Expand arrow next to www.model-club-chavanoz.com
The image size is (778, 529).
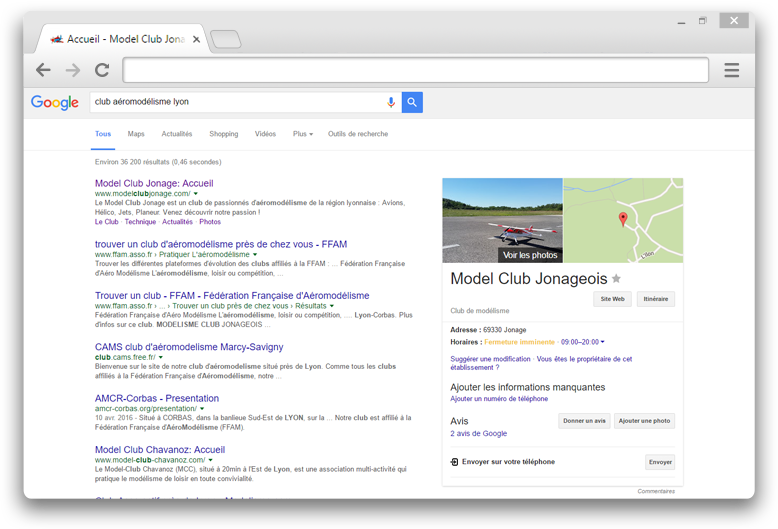click(x=210, y=460)
